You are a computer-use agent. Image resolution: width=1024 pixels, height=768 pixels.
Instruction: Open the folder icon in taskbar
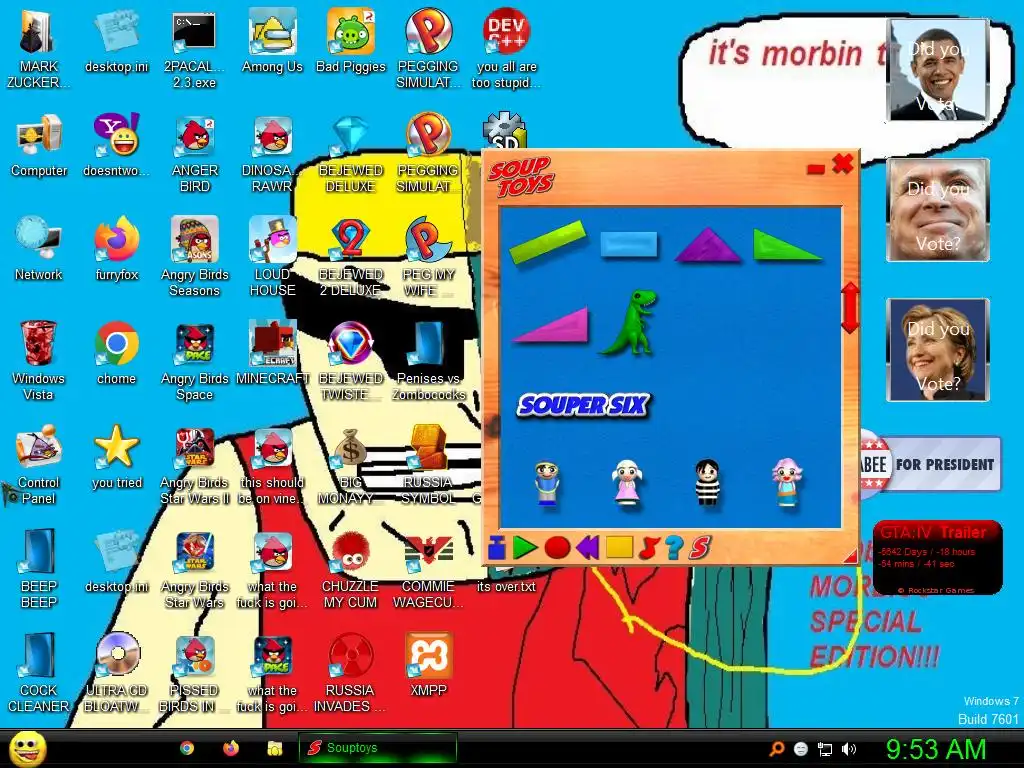(275, 748)
